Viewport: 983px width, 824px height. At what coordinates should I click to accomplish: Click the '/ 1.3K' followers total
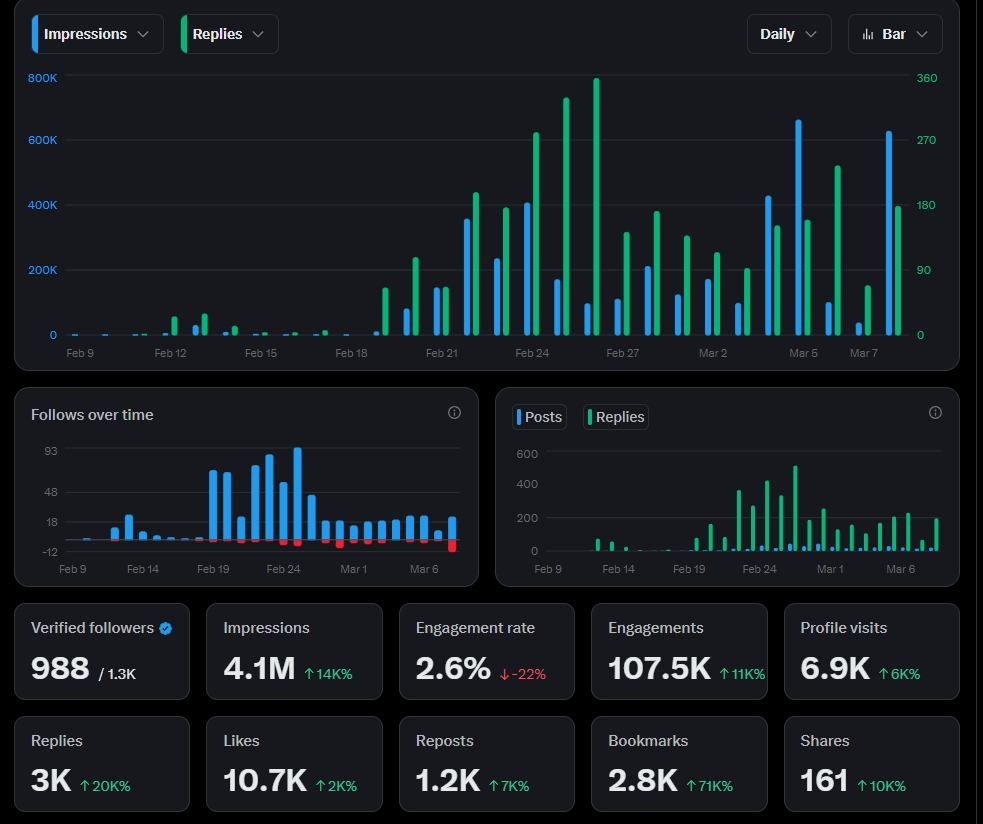(117, 675)
